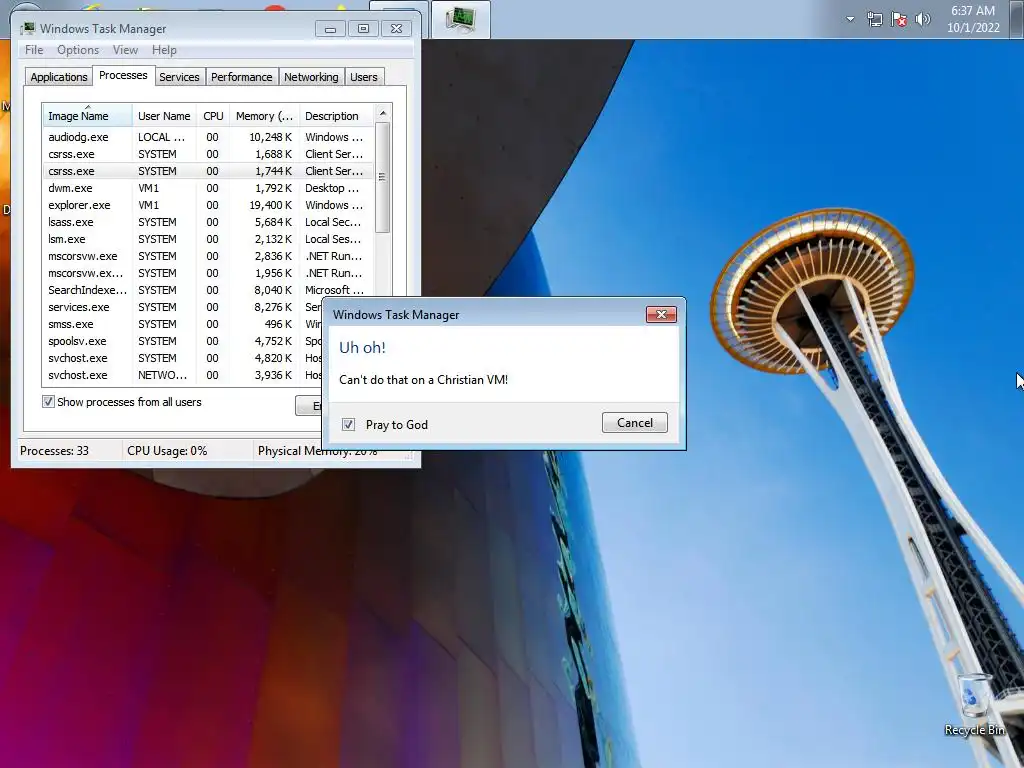Select the dwm.exe process
Screen dimensions: 1024x768
click(x=208, y=188)
